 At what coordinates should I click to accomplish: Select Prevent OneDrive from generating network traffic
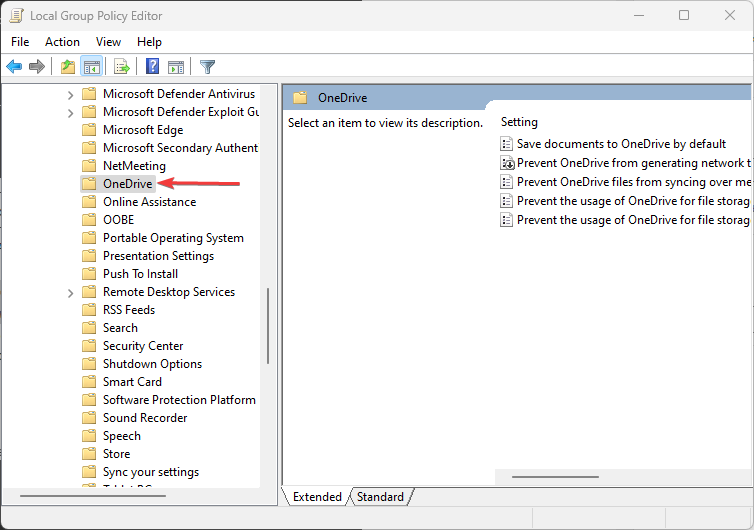(634, 163)
